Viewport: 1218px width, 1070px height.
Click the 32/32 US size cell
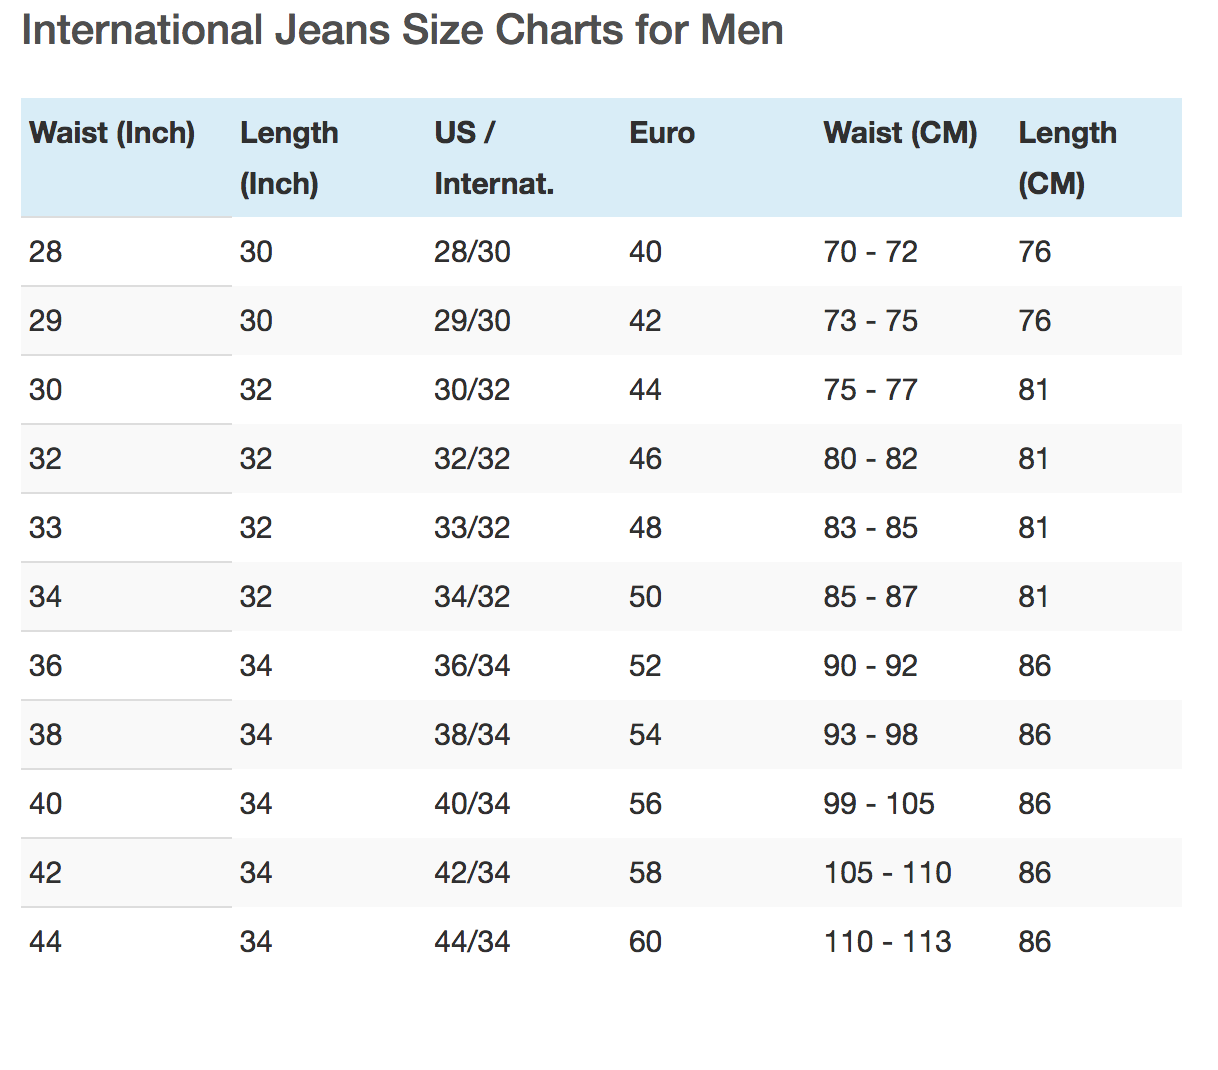pos(472,459)
